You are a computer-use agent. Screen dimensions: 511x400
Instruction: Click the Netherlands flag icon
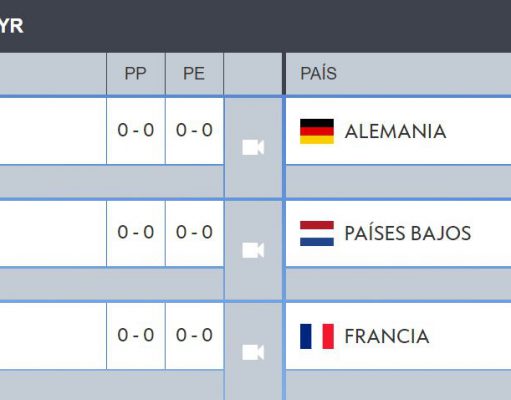coord(317,233)
